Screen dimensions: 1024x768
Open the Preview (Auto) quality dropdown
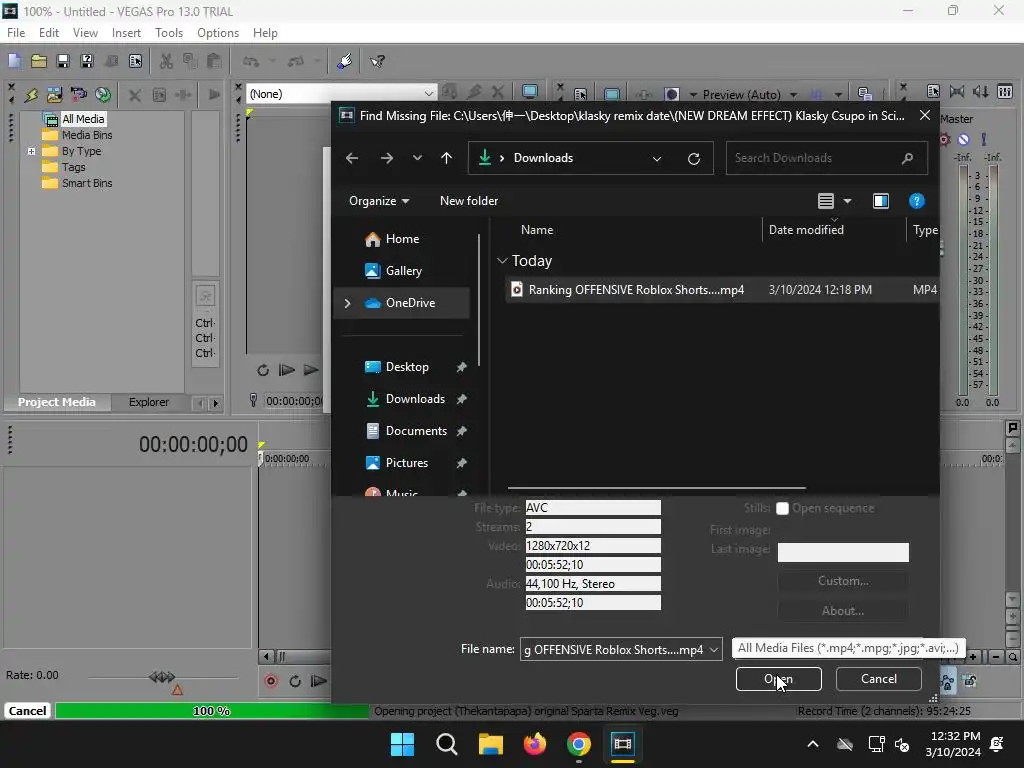click(x=793, y=95)
